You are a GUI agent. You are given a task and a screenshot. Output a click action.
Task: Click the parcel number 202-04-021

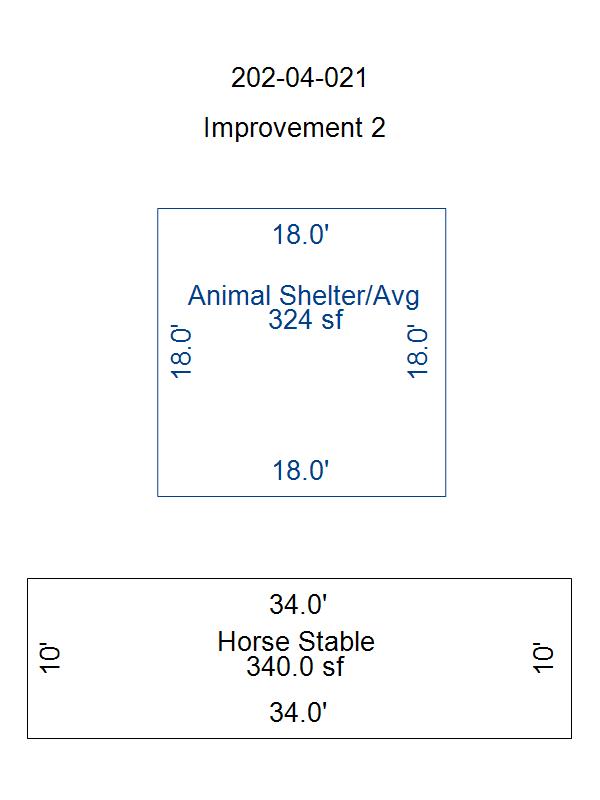coord(299,78)
